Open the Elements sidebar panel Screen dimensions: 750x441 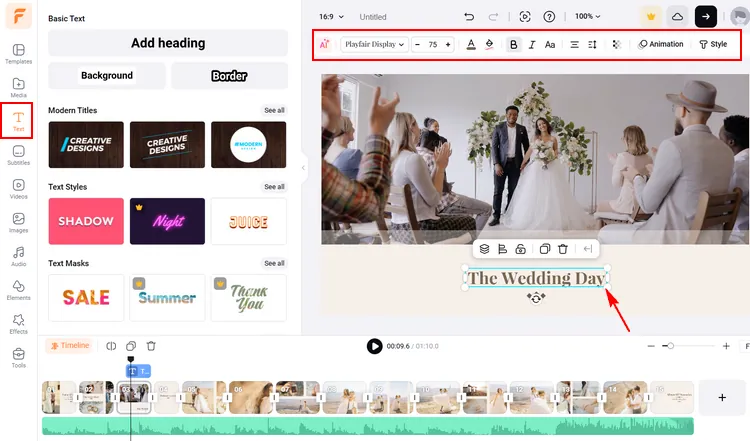coord(18,290)
